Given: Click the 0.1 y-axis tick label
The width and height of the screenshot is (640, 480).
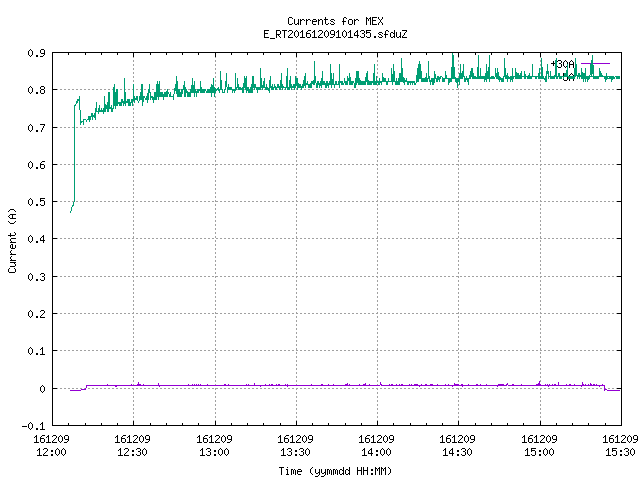Looking at the screenshot, I should [x=37, y=351].
